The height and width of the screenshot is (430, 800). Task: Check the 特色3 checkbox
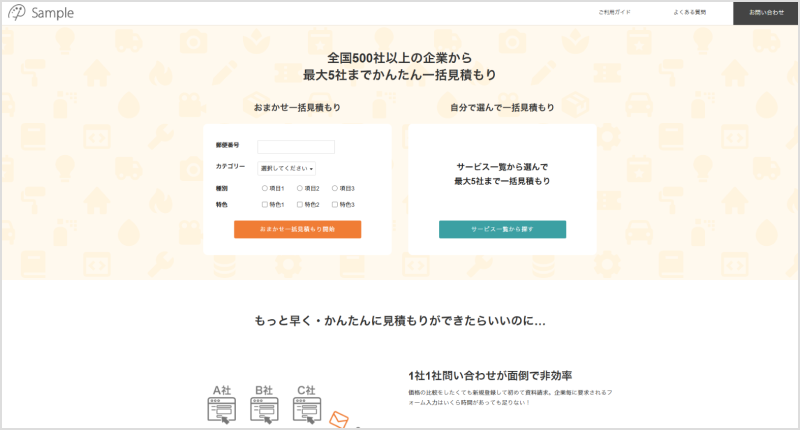coord(335,205)
